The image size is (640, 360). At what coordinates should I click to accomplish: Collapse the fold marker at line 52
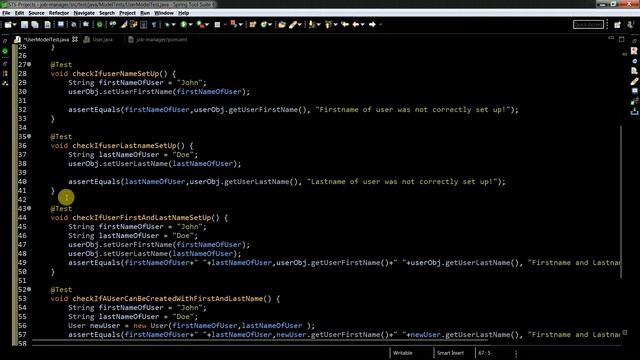tap(29, 289)
